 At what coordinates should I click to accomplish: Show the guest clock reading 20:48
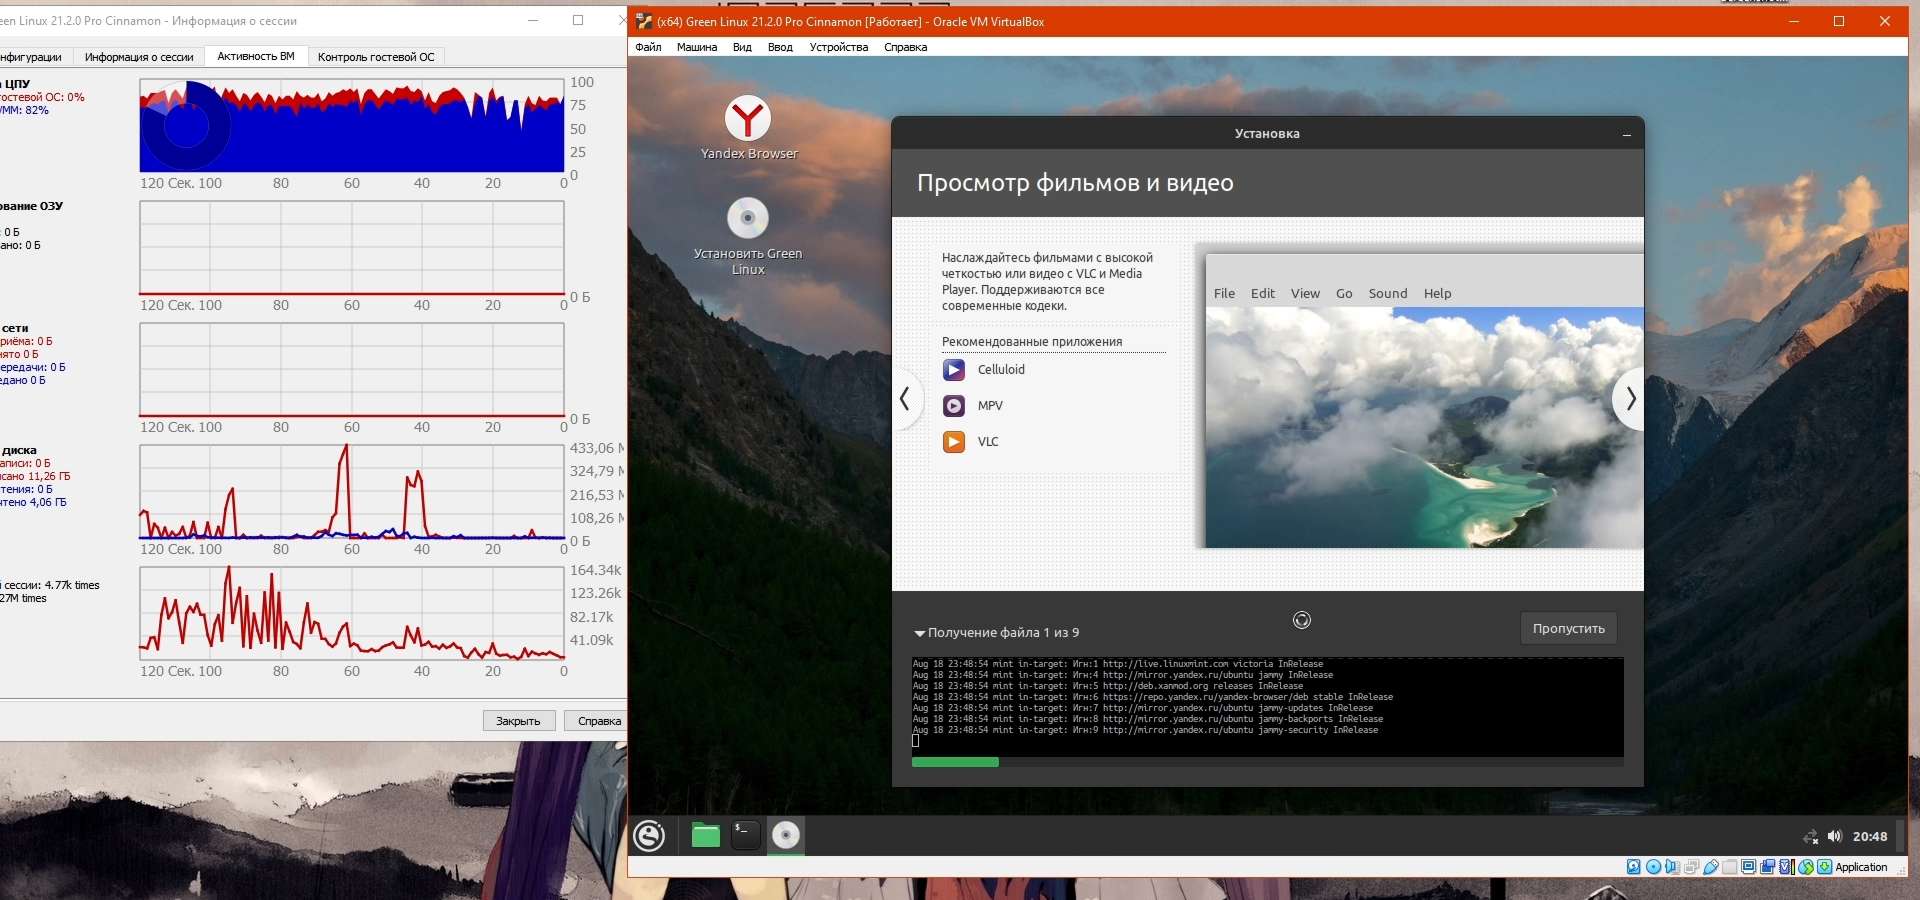1870,837
